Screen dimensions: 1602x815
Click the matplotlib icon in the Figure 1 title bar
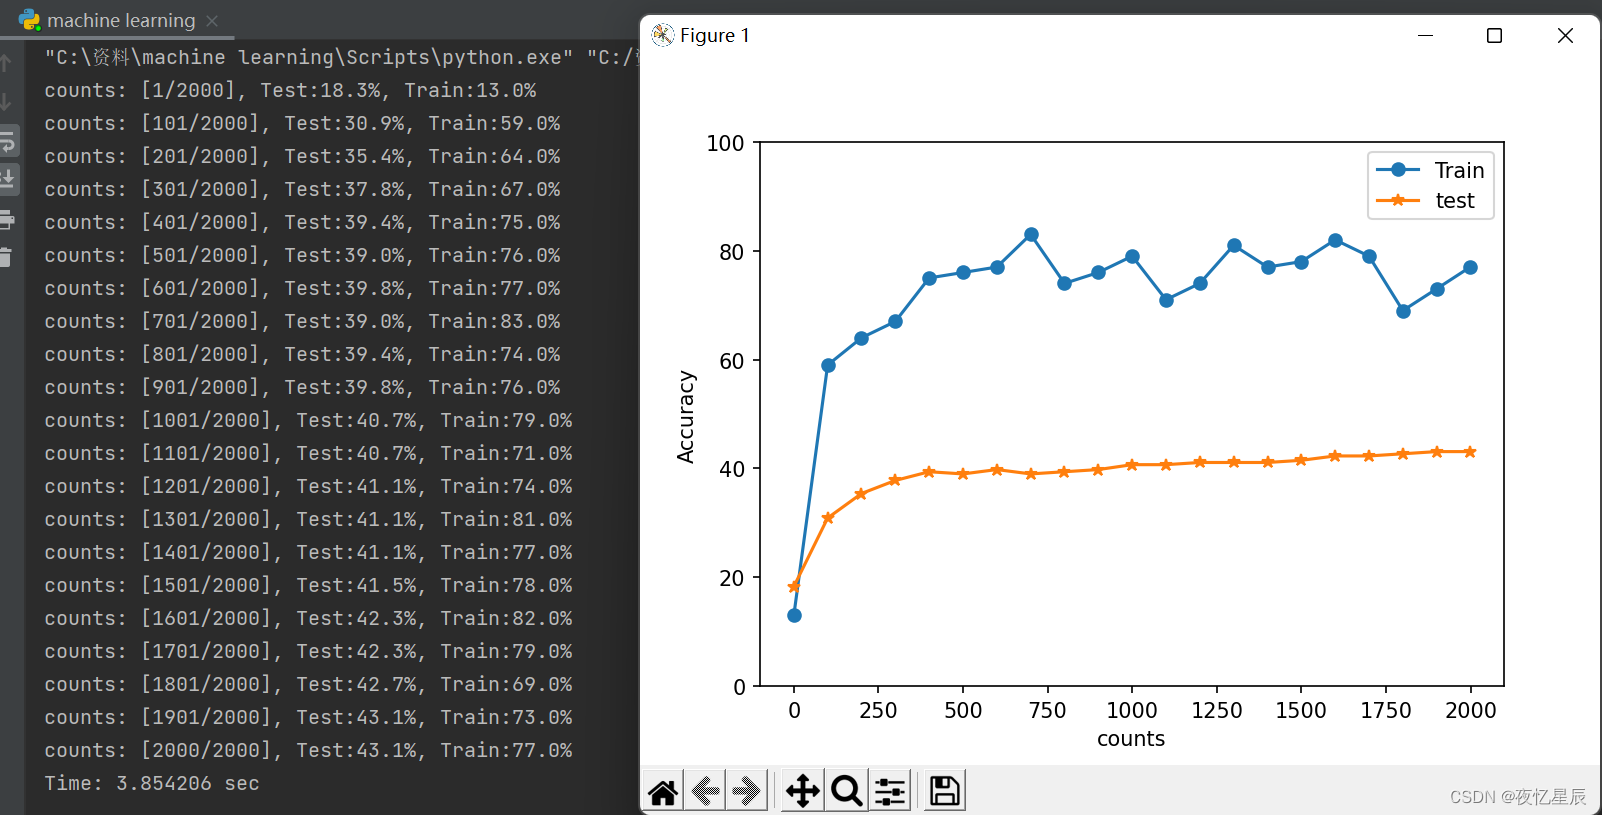(x=662, y=35)
